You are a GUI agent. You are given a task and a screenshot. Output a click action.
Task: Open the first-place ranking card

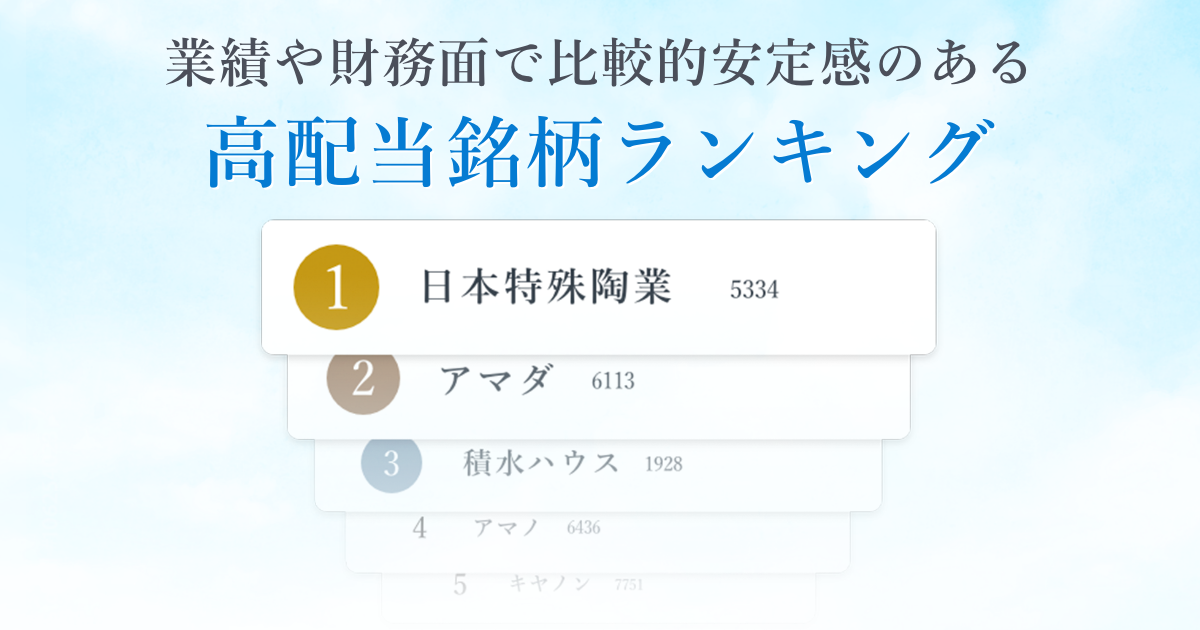coord(599,287)
